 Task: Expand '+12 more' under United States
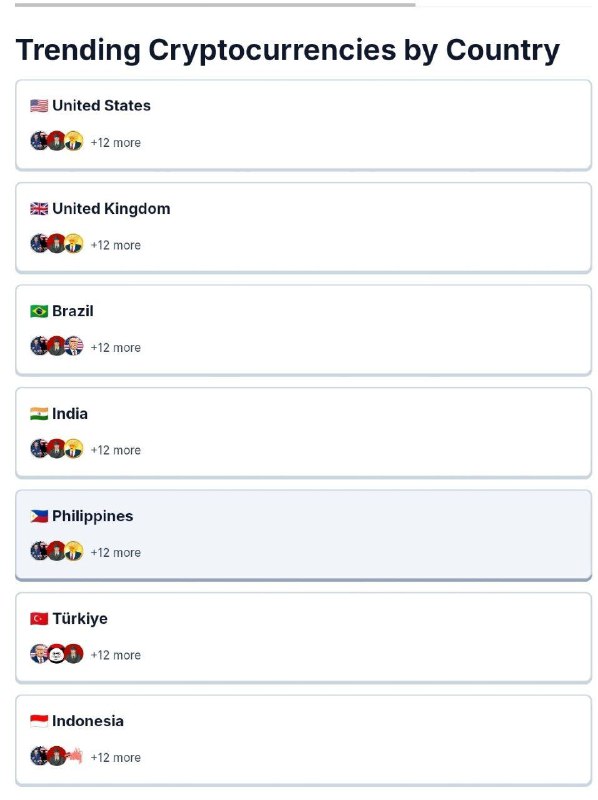tap(115, 142)
